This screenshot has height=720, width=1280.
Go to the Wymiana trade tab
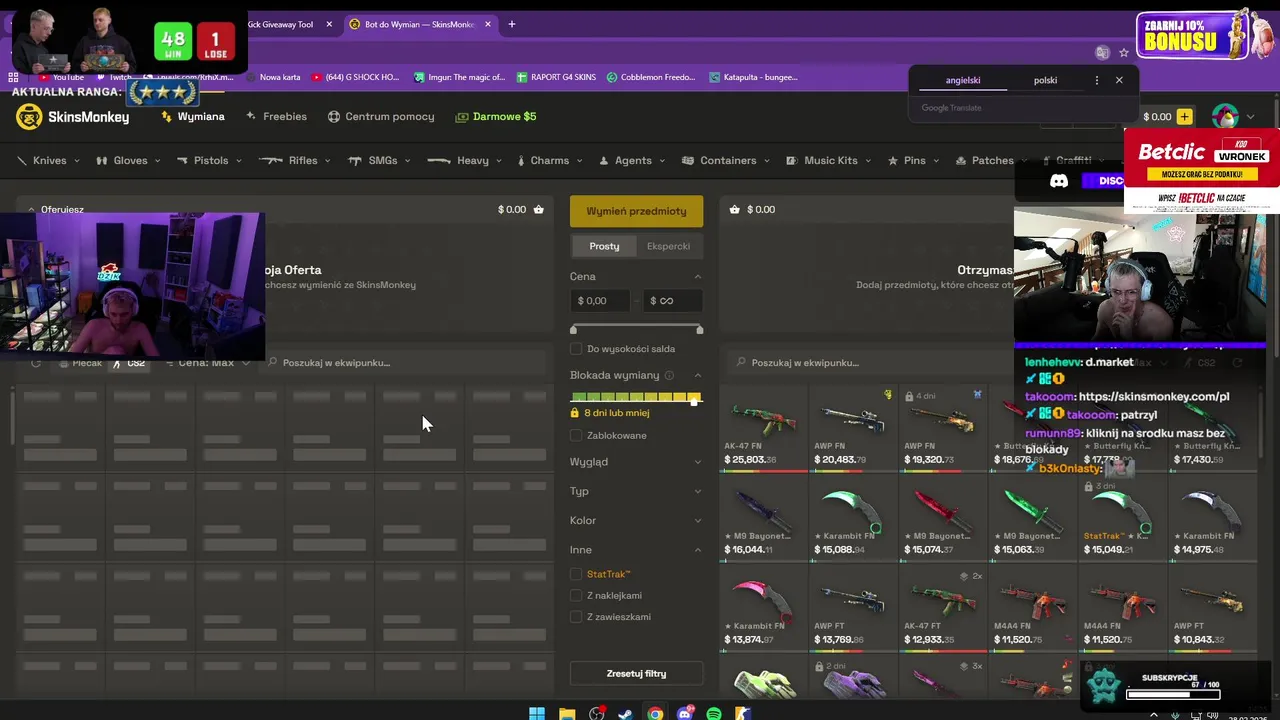pos(193,117)
